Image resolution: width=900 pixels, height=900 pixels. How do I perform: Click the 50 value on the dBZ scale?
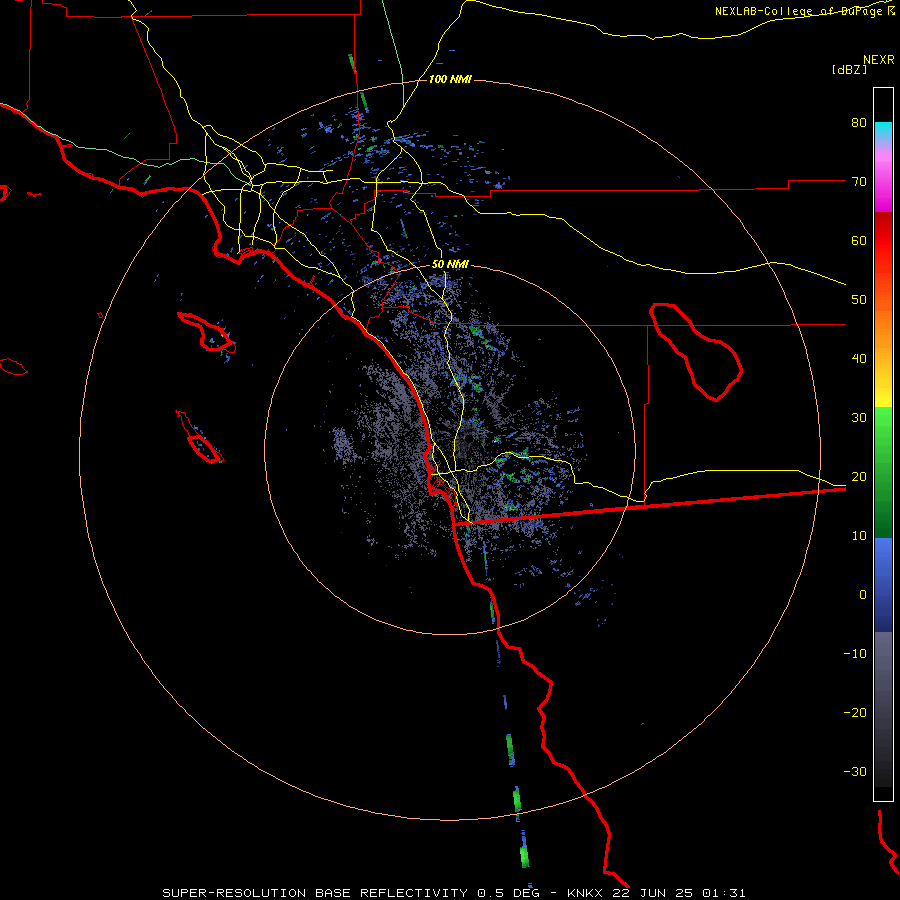click(x=859, y=300)
